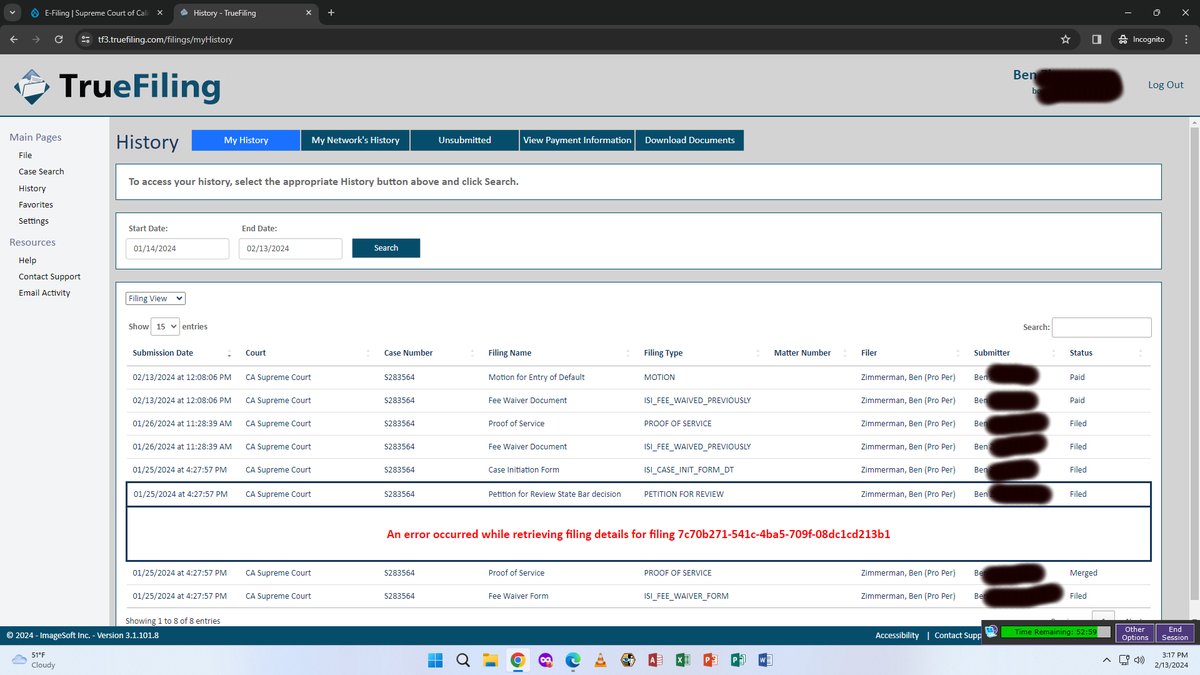
Task: Open Favorites in the sidebar
Action: [36, 204]
